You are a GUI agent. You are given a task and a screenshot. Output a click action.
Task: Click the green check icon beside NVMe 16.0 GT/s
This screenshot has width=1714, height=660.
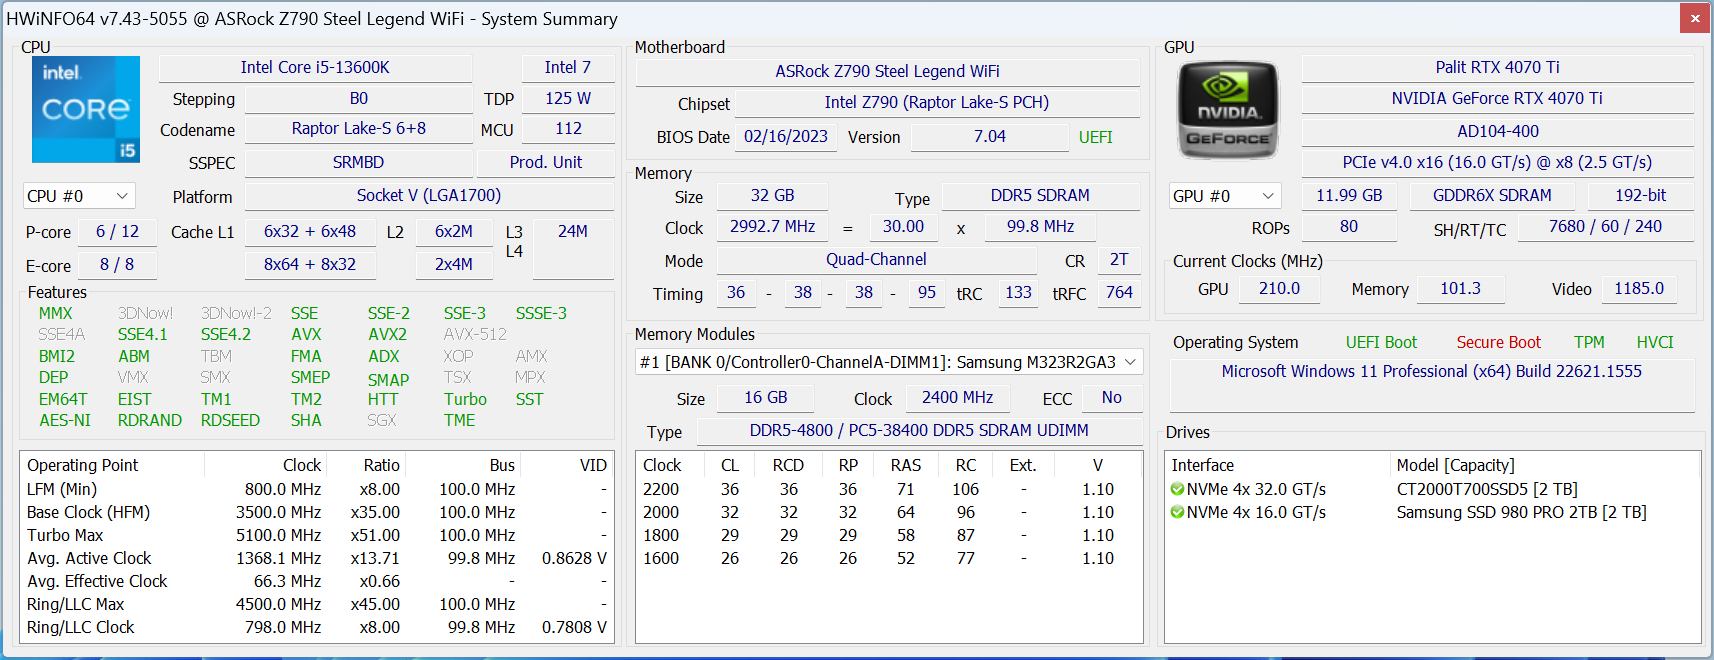[1178, 513]
